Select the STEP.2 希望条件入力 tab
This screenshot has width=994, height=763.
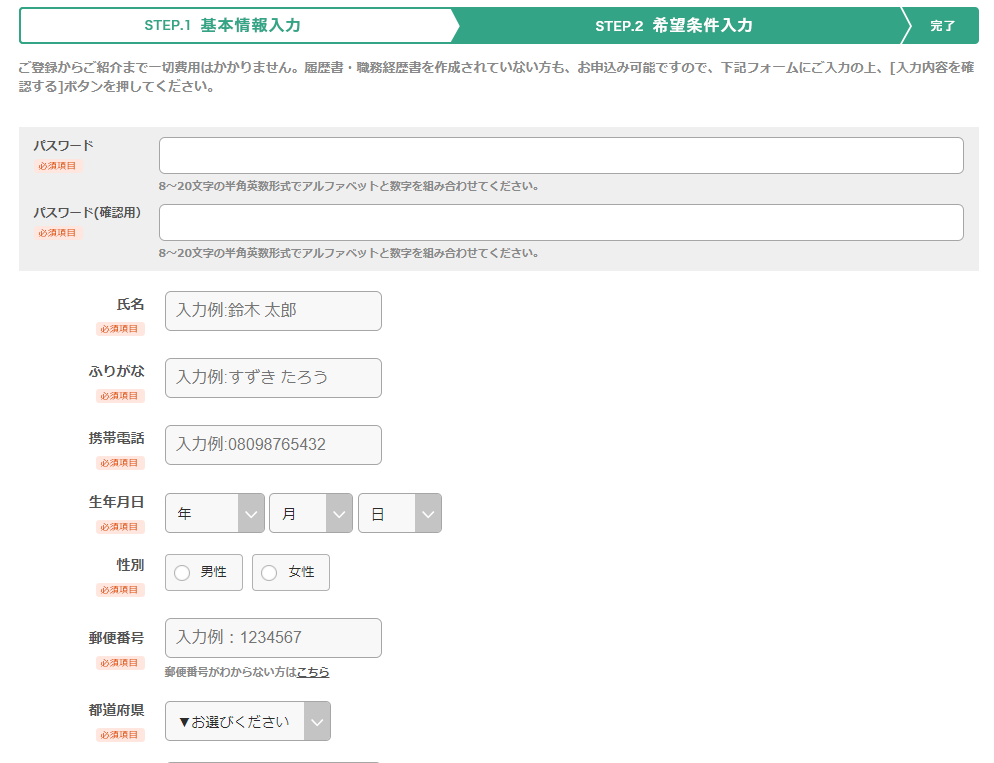coord(675,25)
